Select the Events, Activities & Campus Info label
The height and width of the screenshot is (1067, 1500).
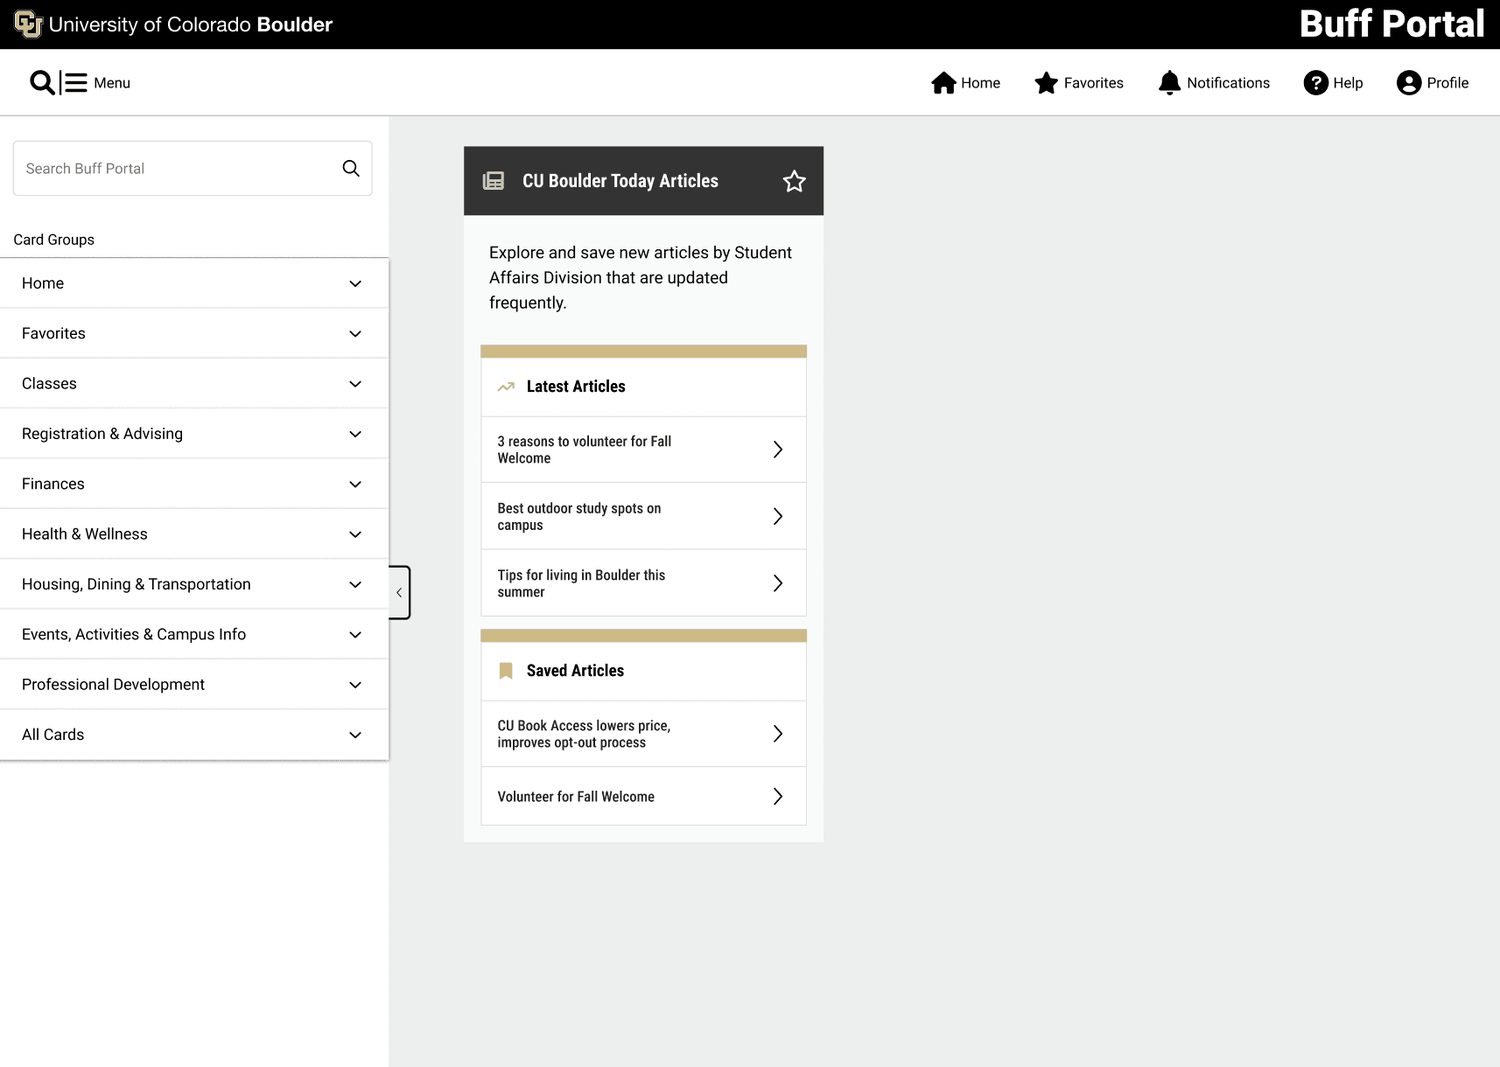pos(134,634)
